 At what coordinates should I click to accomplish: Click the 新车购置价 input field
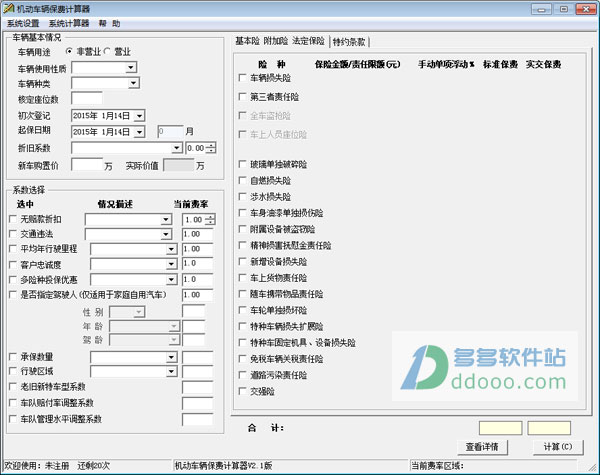87,165
